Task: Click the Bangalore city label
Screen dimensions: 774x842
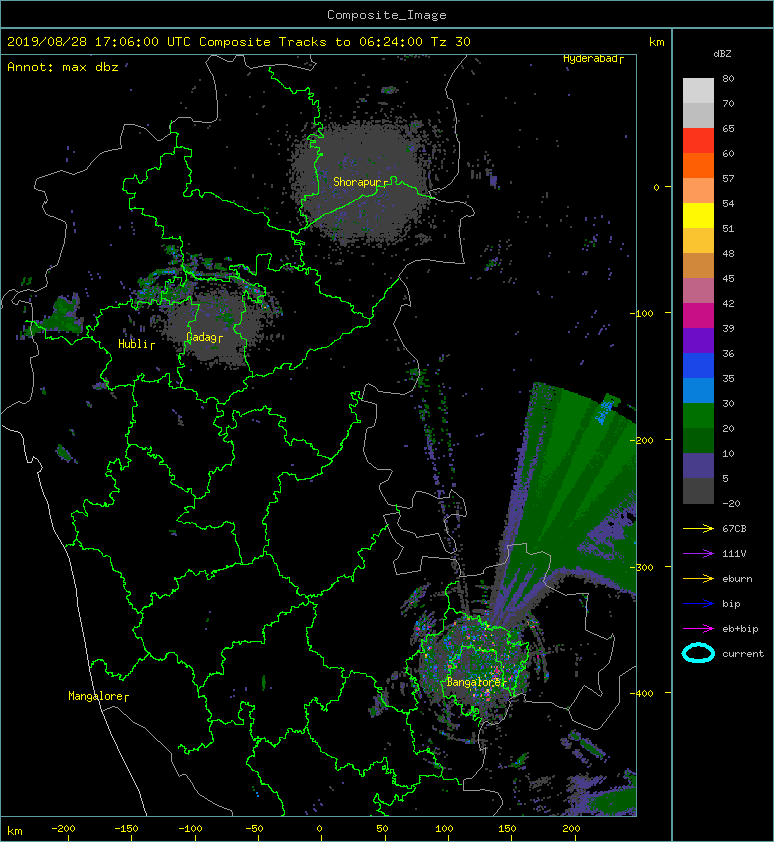Action: [474, 682]
